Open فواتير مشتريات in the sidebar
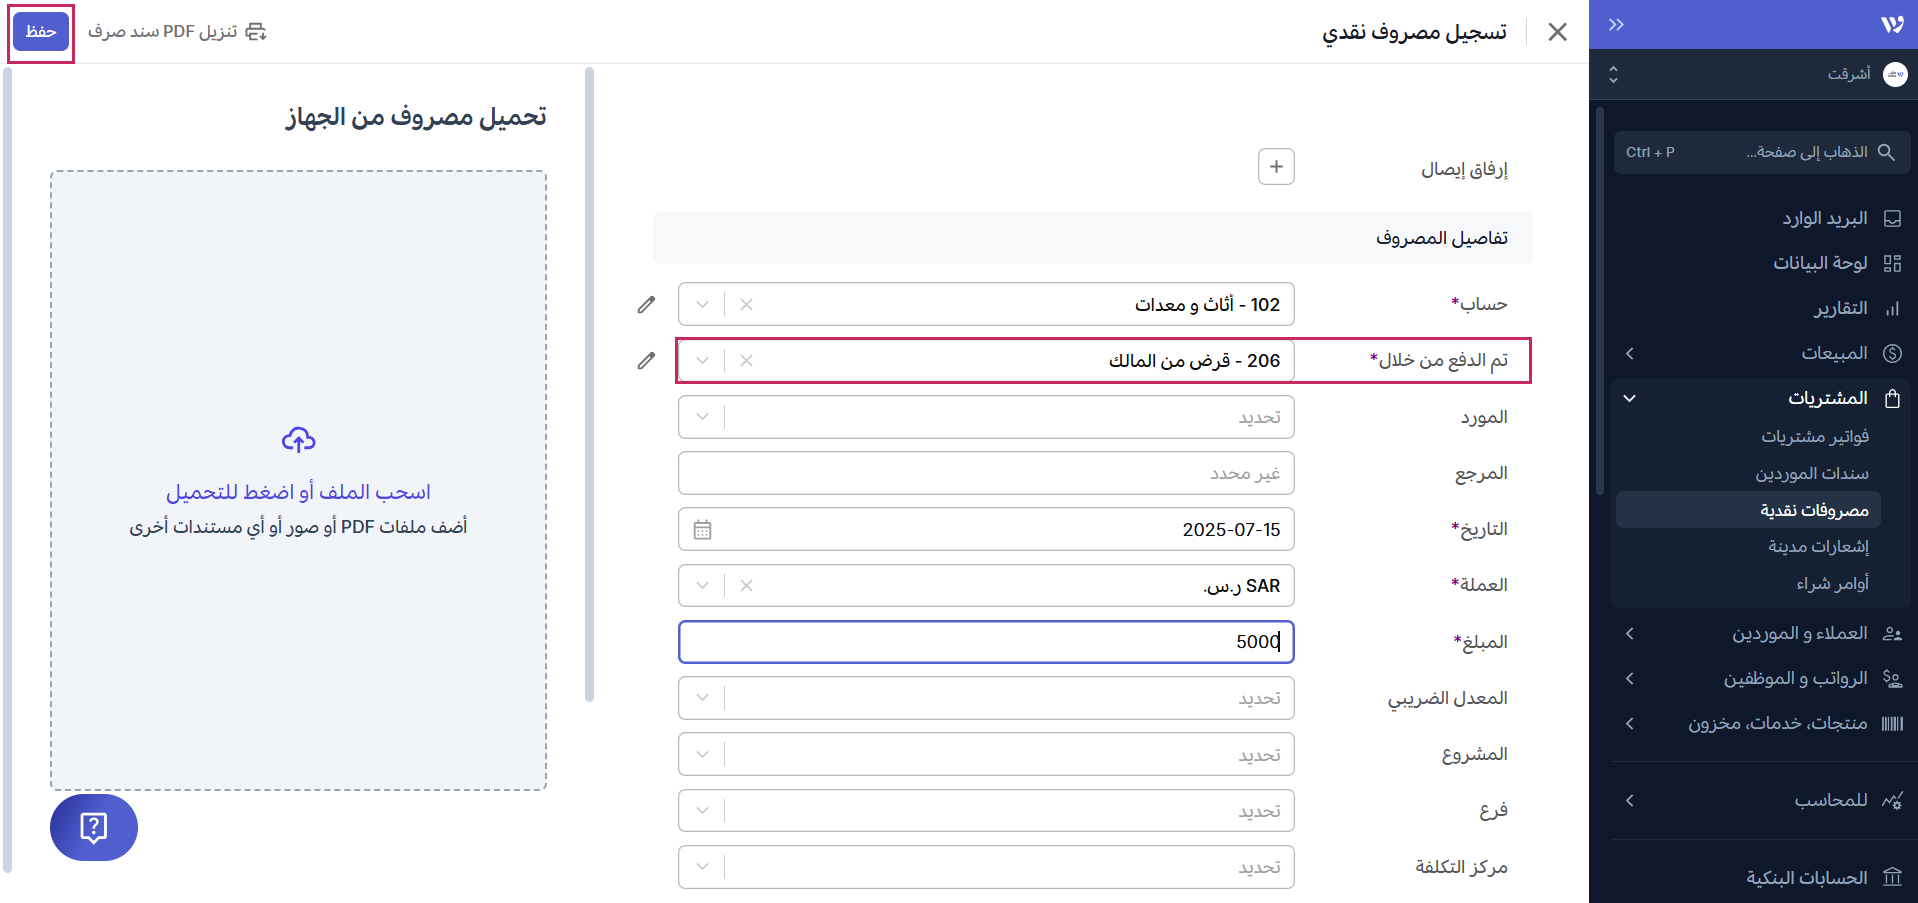The image size is (1918, 903). tap(1814, 437)
